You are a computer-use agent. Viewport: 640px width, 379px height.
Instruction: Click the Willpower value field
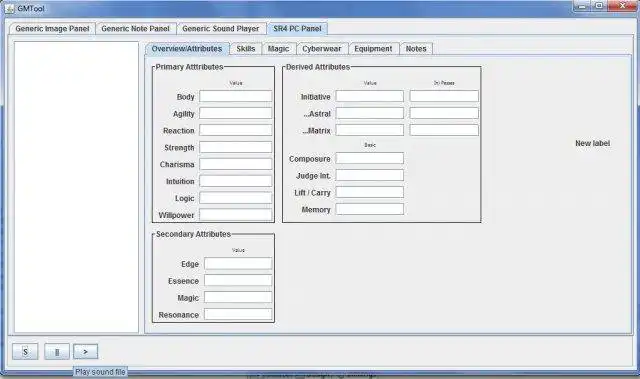coord(236,215)
